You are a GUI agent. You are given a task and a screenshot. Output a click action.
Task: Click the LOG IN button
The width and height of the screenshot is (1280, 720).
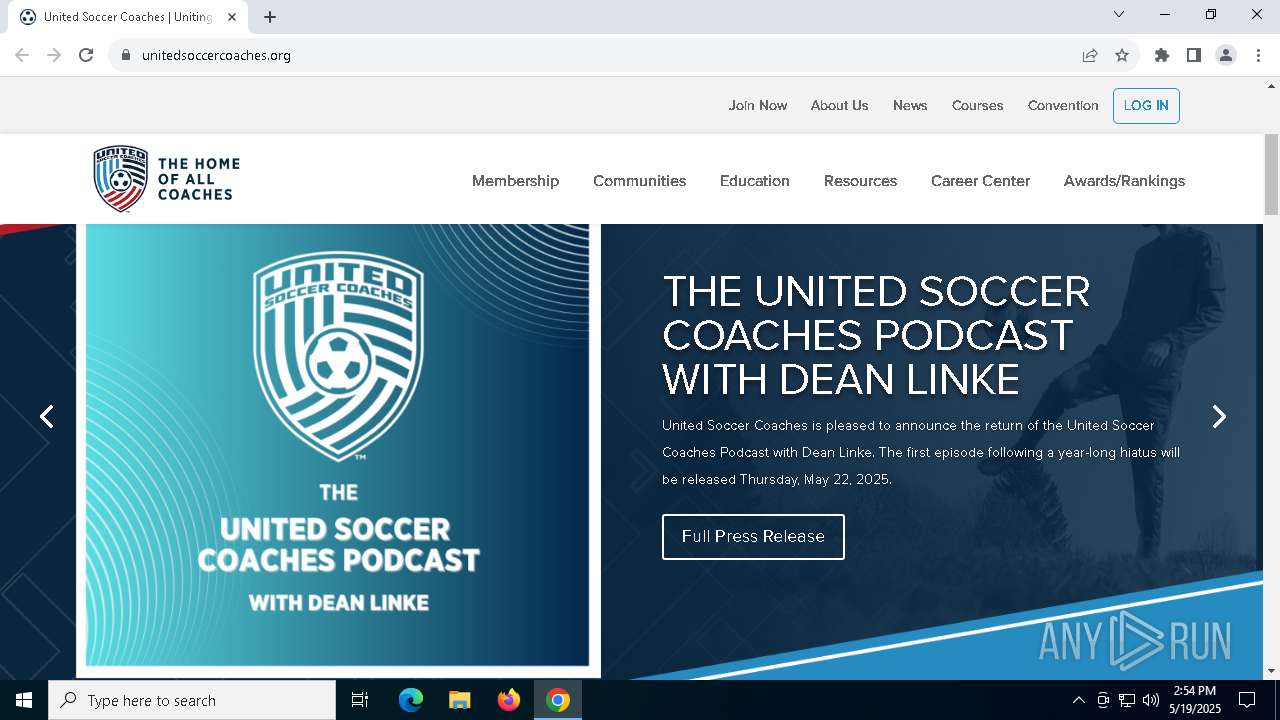tap(1146, 106)
